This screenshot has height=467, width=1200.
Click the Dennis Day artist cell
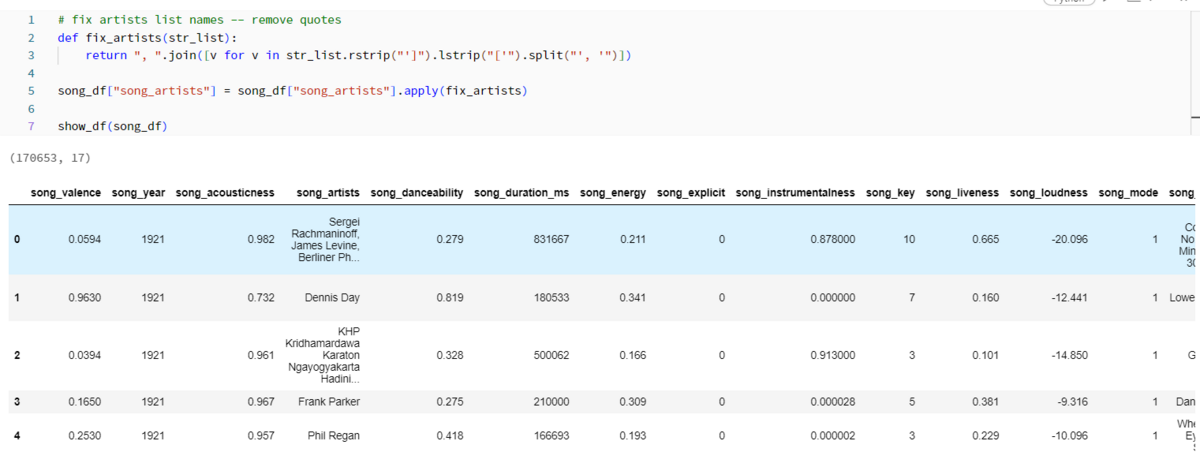(332, 298)
